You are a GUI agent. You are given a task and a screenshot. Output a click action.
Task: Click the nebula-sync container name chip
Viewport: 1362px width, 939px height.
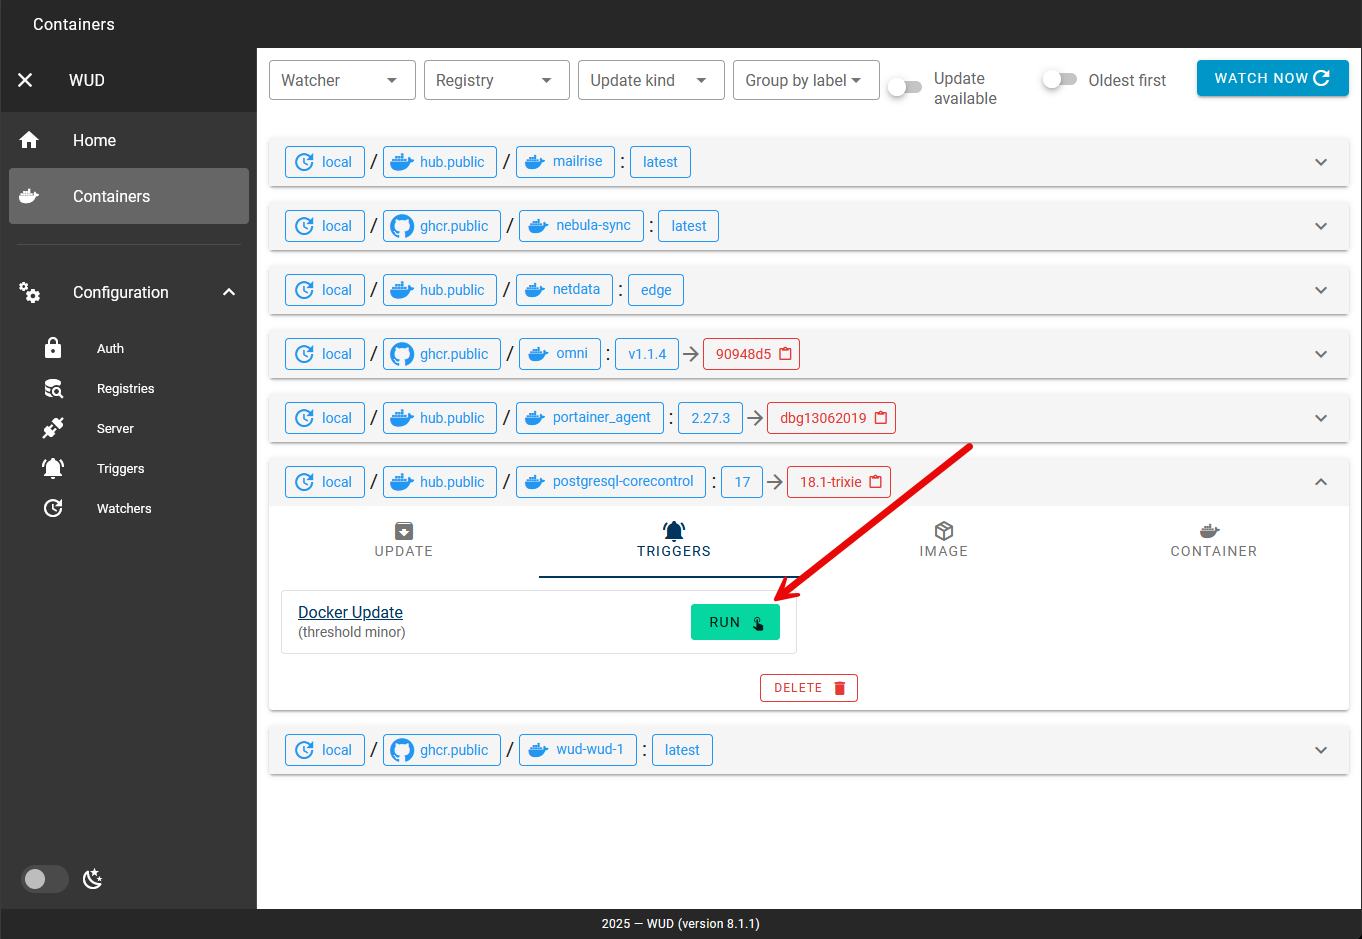(581, 226)
